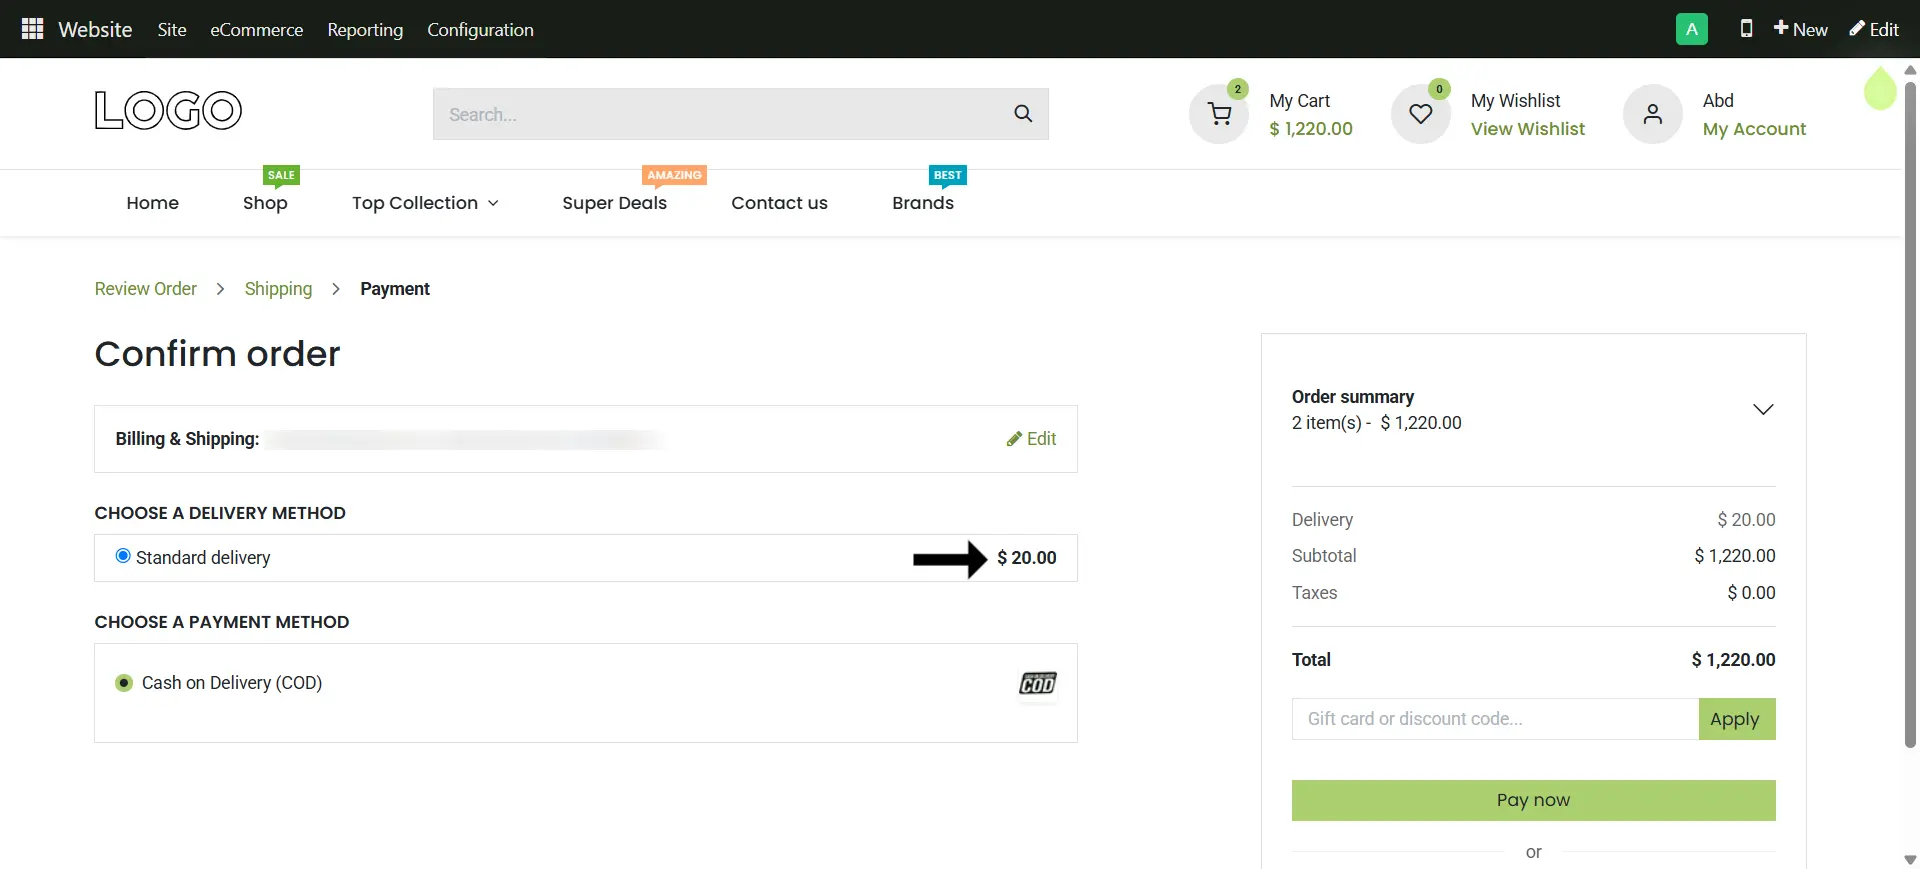Click the user account avatar icon
Screen dimensions: 1920x869
[x=1652, y=114]
